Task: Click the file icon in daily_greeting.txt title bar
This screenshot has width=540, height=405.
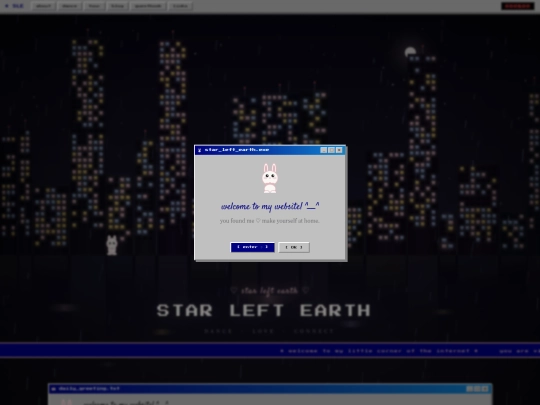Action: 53,389
